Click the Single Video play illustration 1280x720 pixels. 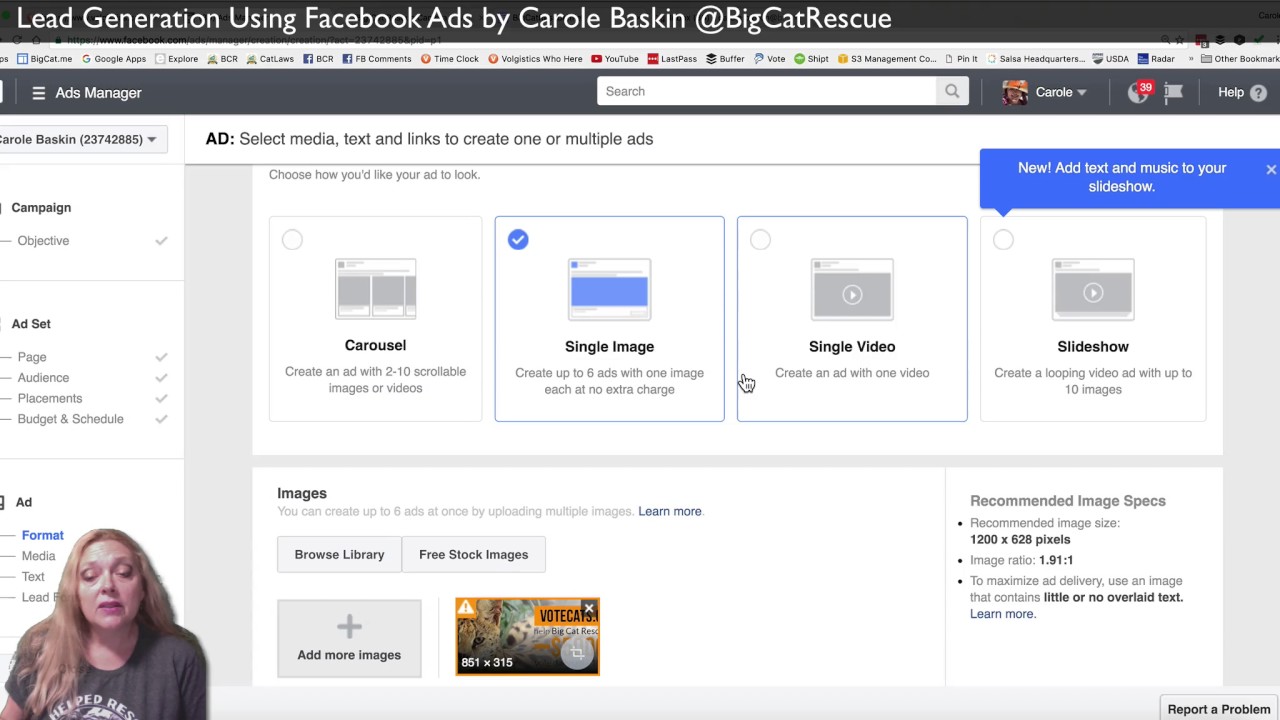point(852,290)
